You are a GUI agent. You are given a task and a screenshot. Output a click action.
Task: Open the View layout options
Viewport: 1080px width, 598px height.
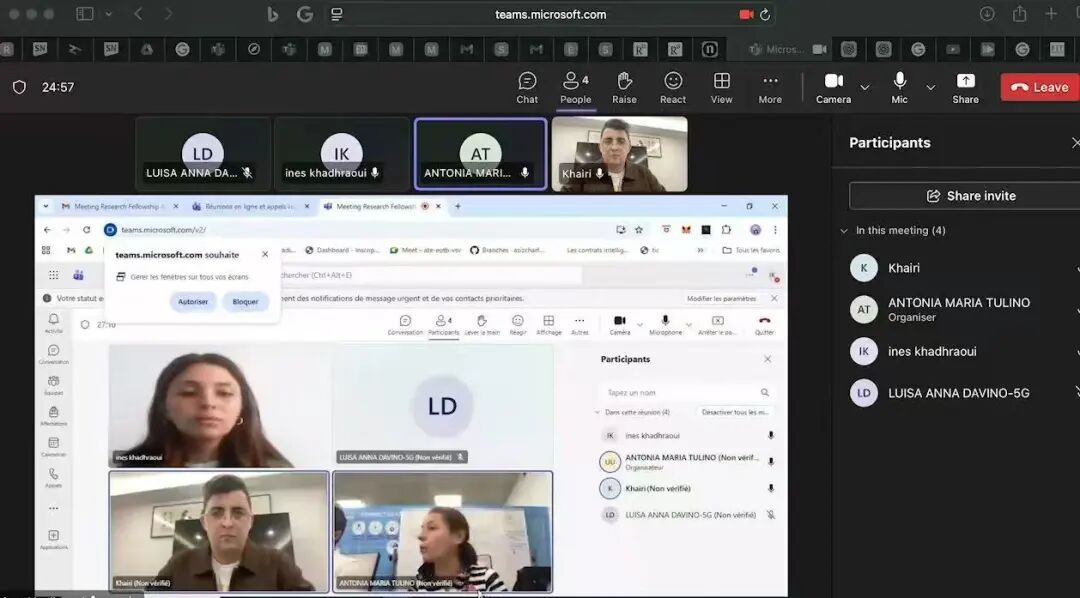(721, 87)
